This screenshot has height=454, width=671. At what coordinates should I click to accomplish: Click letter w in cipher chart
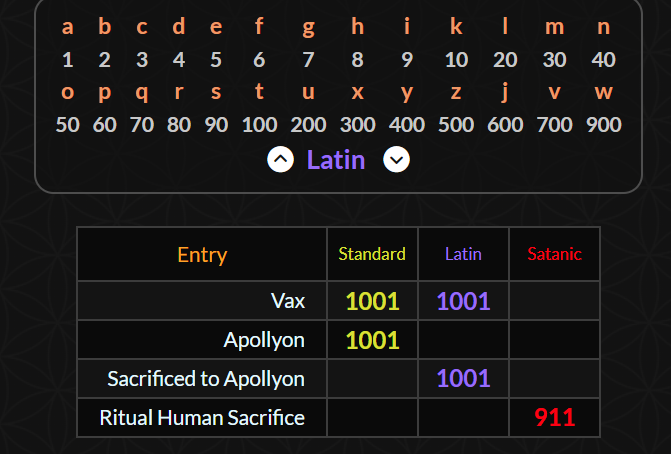(603, 92)
